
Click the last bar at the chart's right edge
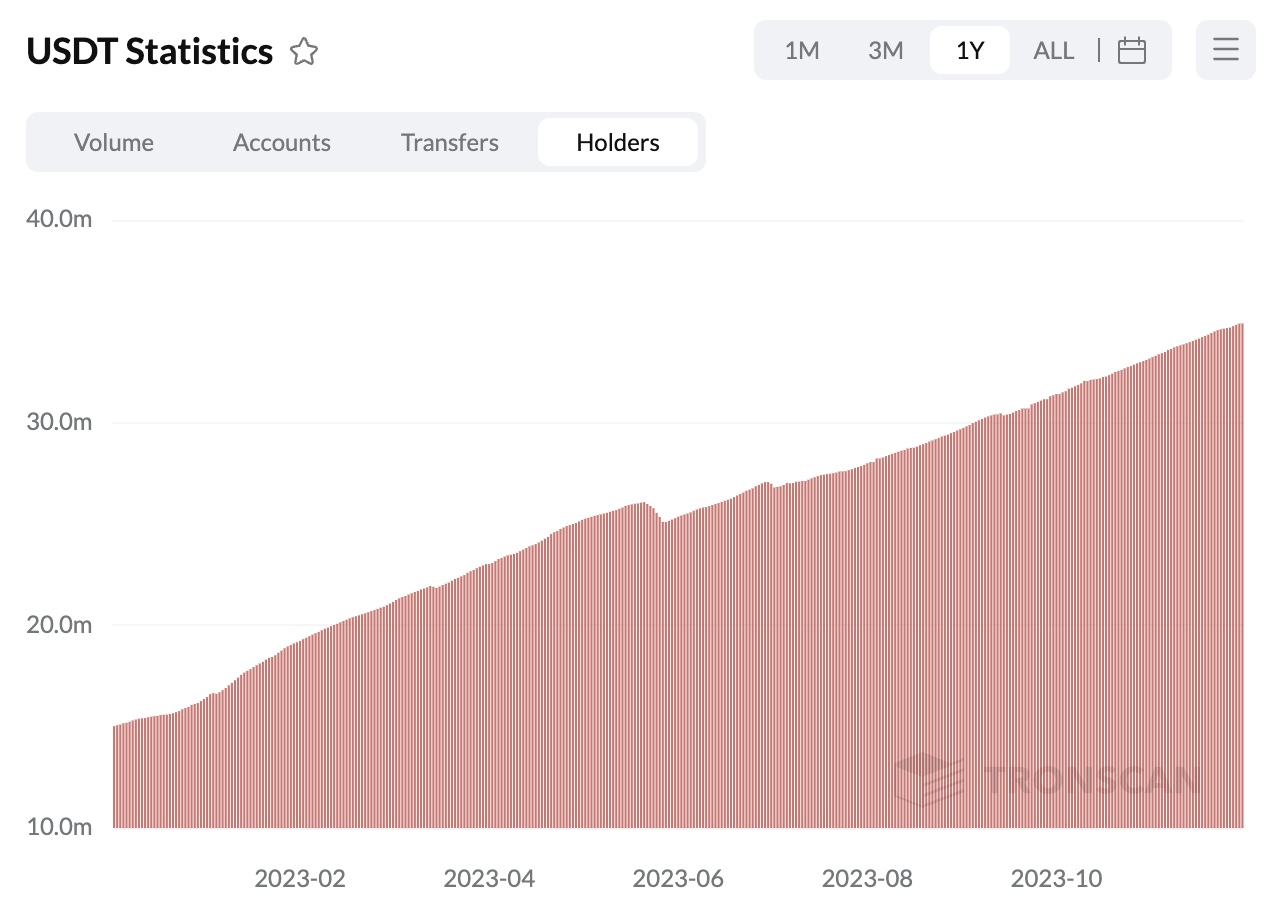[1241, 600]
